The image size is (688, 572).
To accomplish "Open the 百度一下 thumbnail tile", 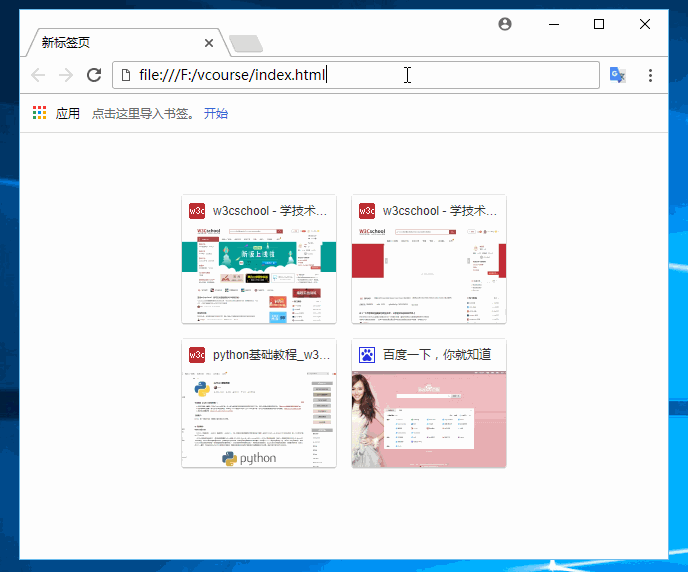I will point(429,415).
